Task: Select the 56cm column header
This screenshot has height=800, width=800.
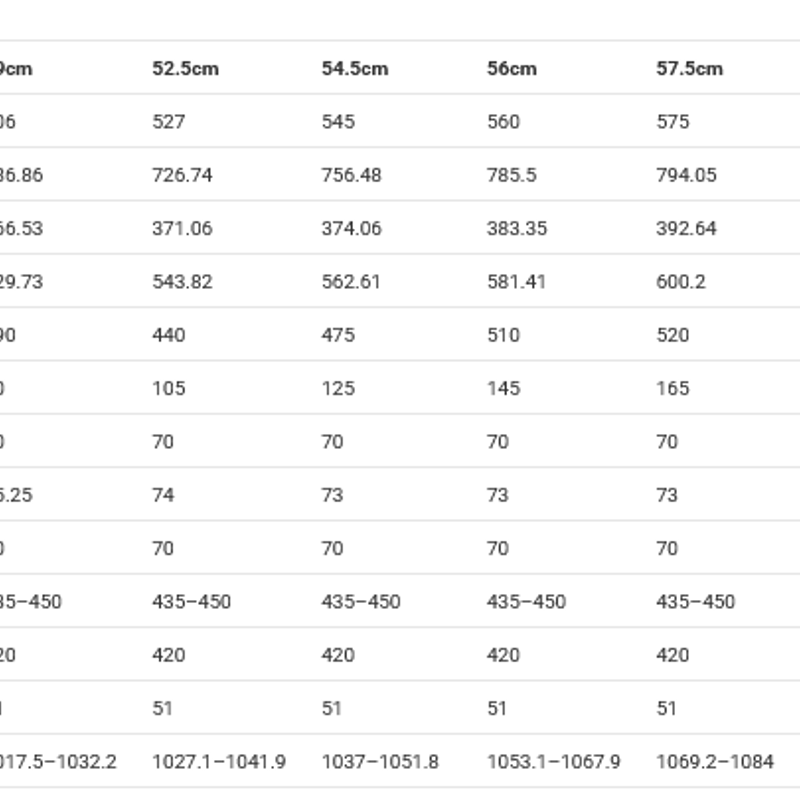Action: pos(512,68)
